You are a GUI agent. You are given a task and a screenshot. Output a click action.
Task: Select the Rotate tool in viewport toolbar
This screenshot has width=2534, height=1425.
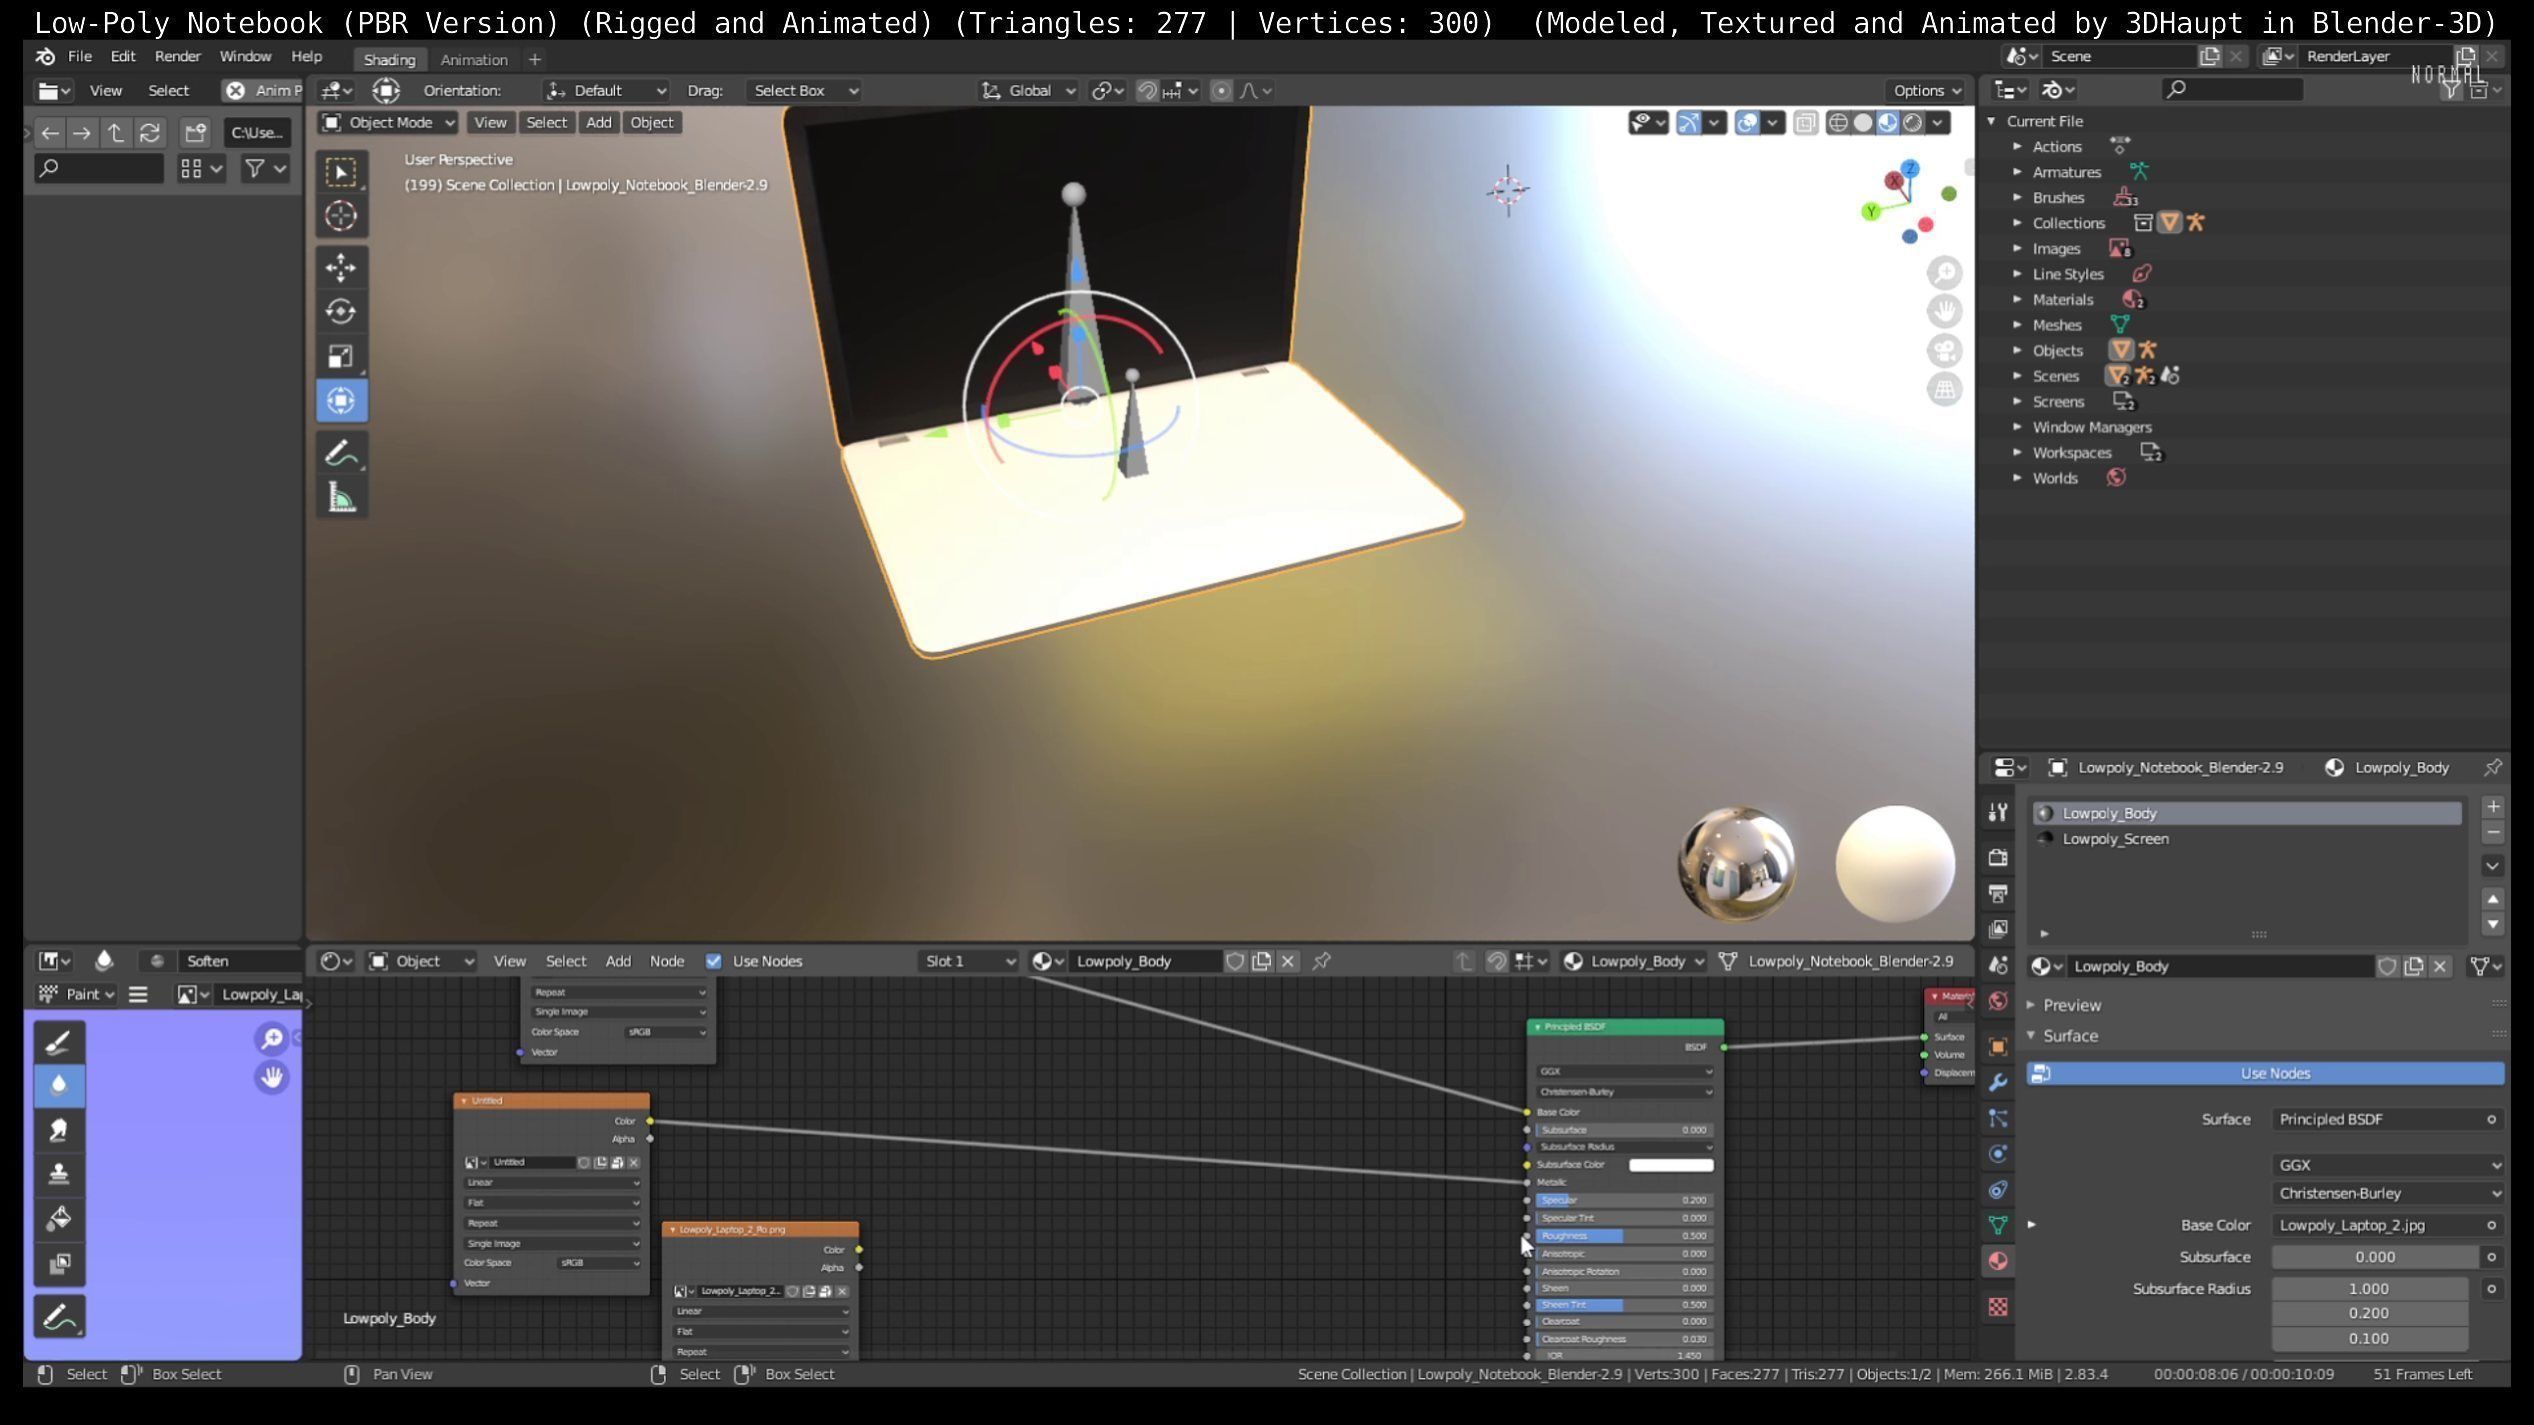click(x=340, y=312)
